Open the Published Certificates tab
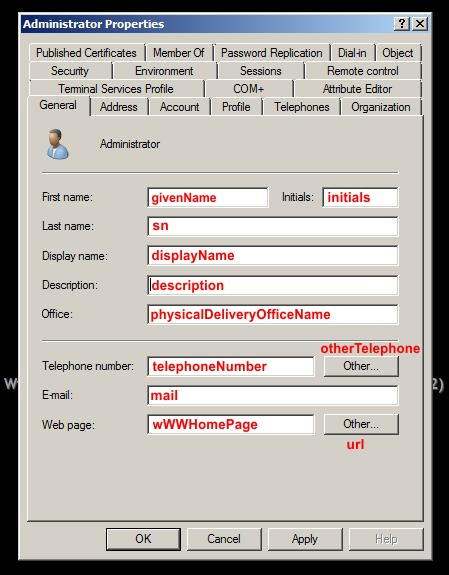Viewport: 449px width, 575px height. click(86, 53)
